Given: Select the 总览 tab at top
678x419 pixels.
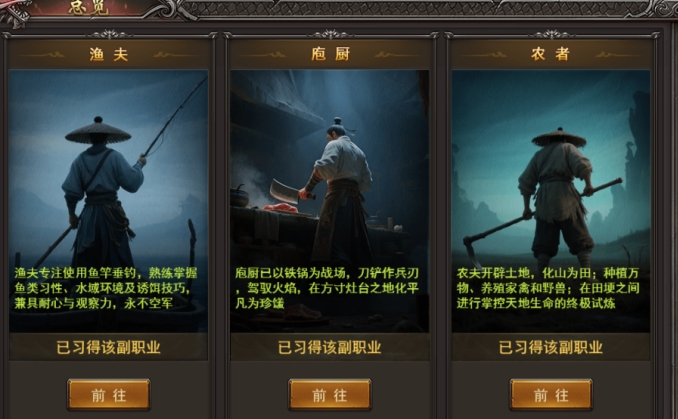Looking at the screenshot, I should click(88, 8).
